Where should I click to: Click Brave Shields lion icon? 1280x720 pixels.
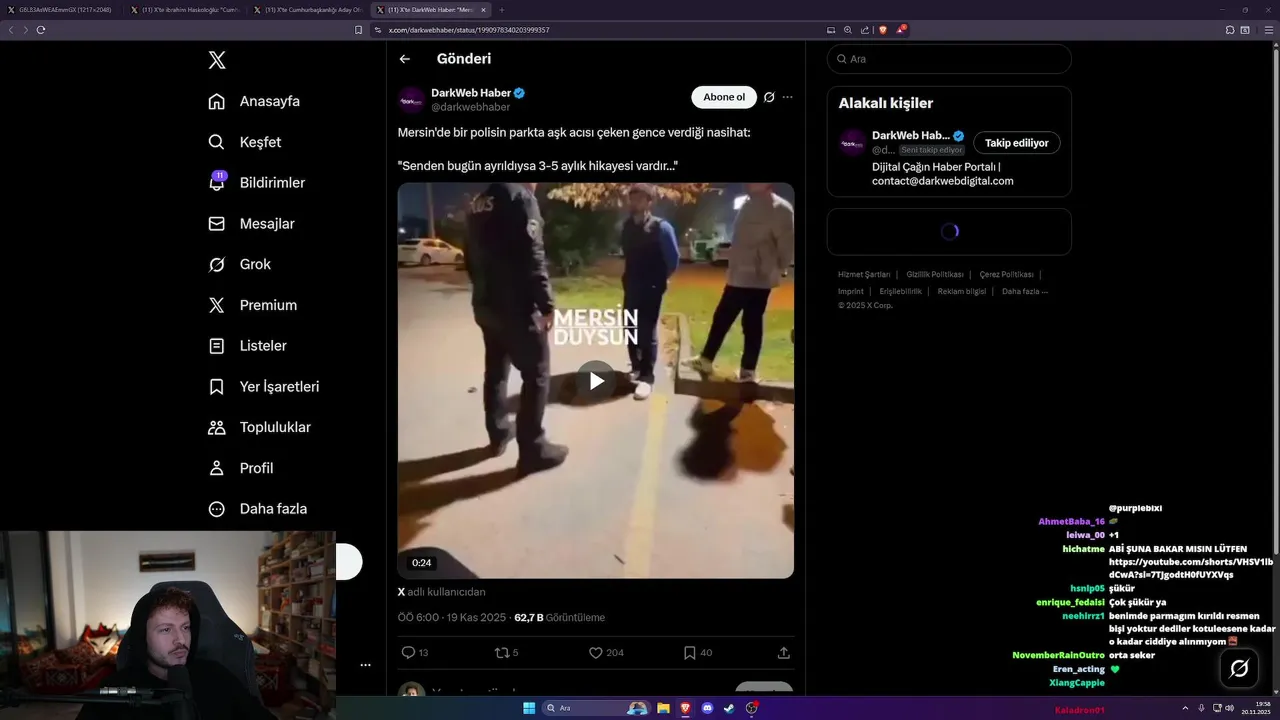(x=882, y=30)
